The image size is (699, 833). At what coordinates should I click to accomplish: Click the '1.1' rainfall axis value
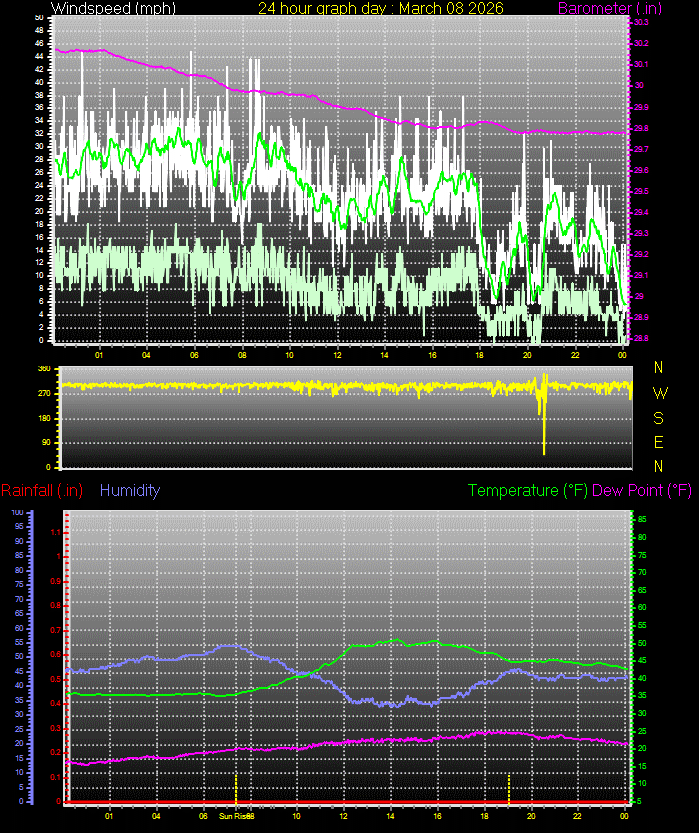(55, 532)
